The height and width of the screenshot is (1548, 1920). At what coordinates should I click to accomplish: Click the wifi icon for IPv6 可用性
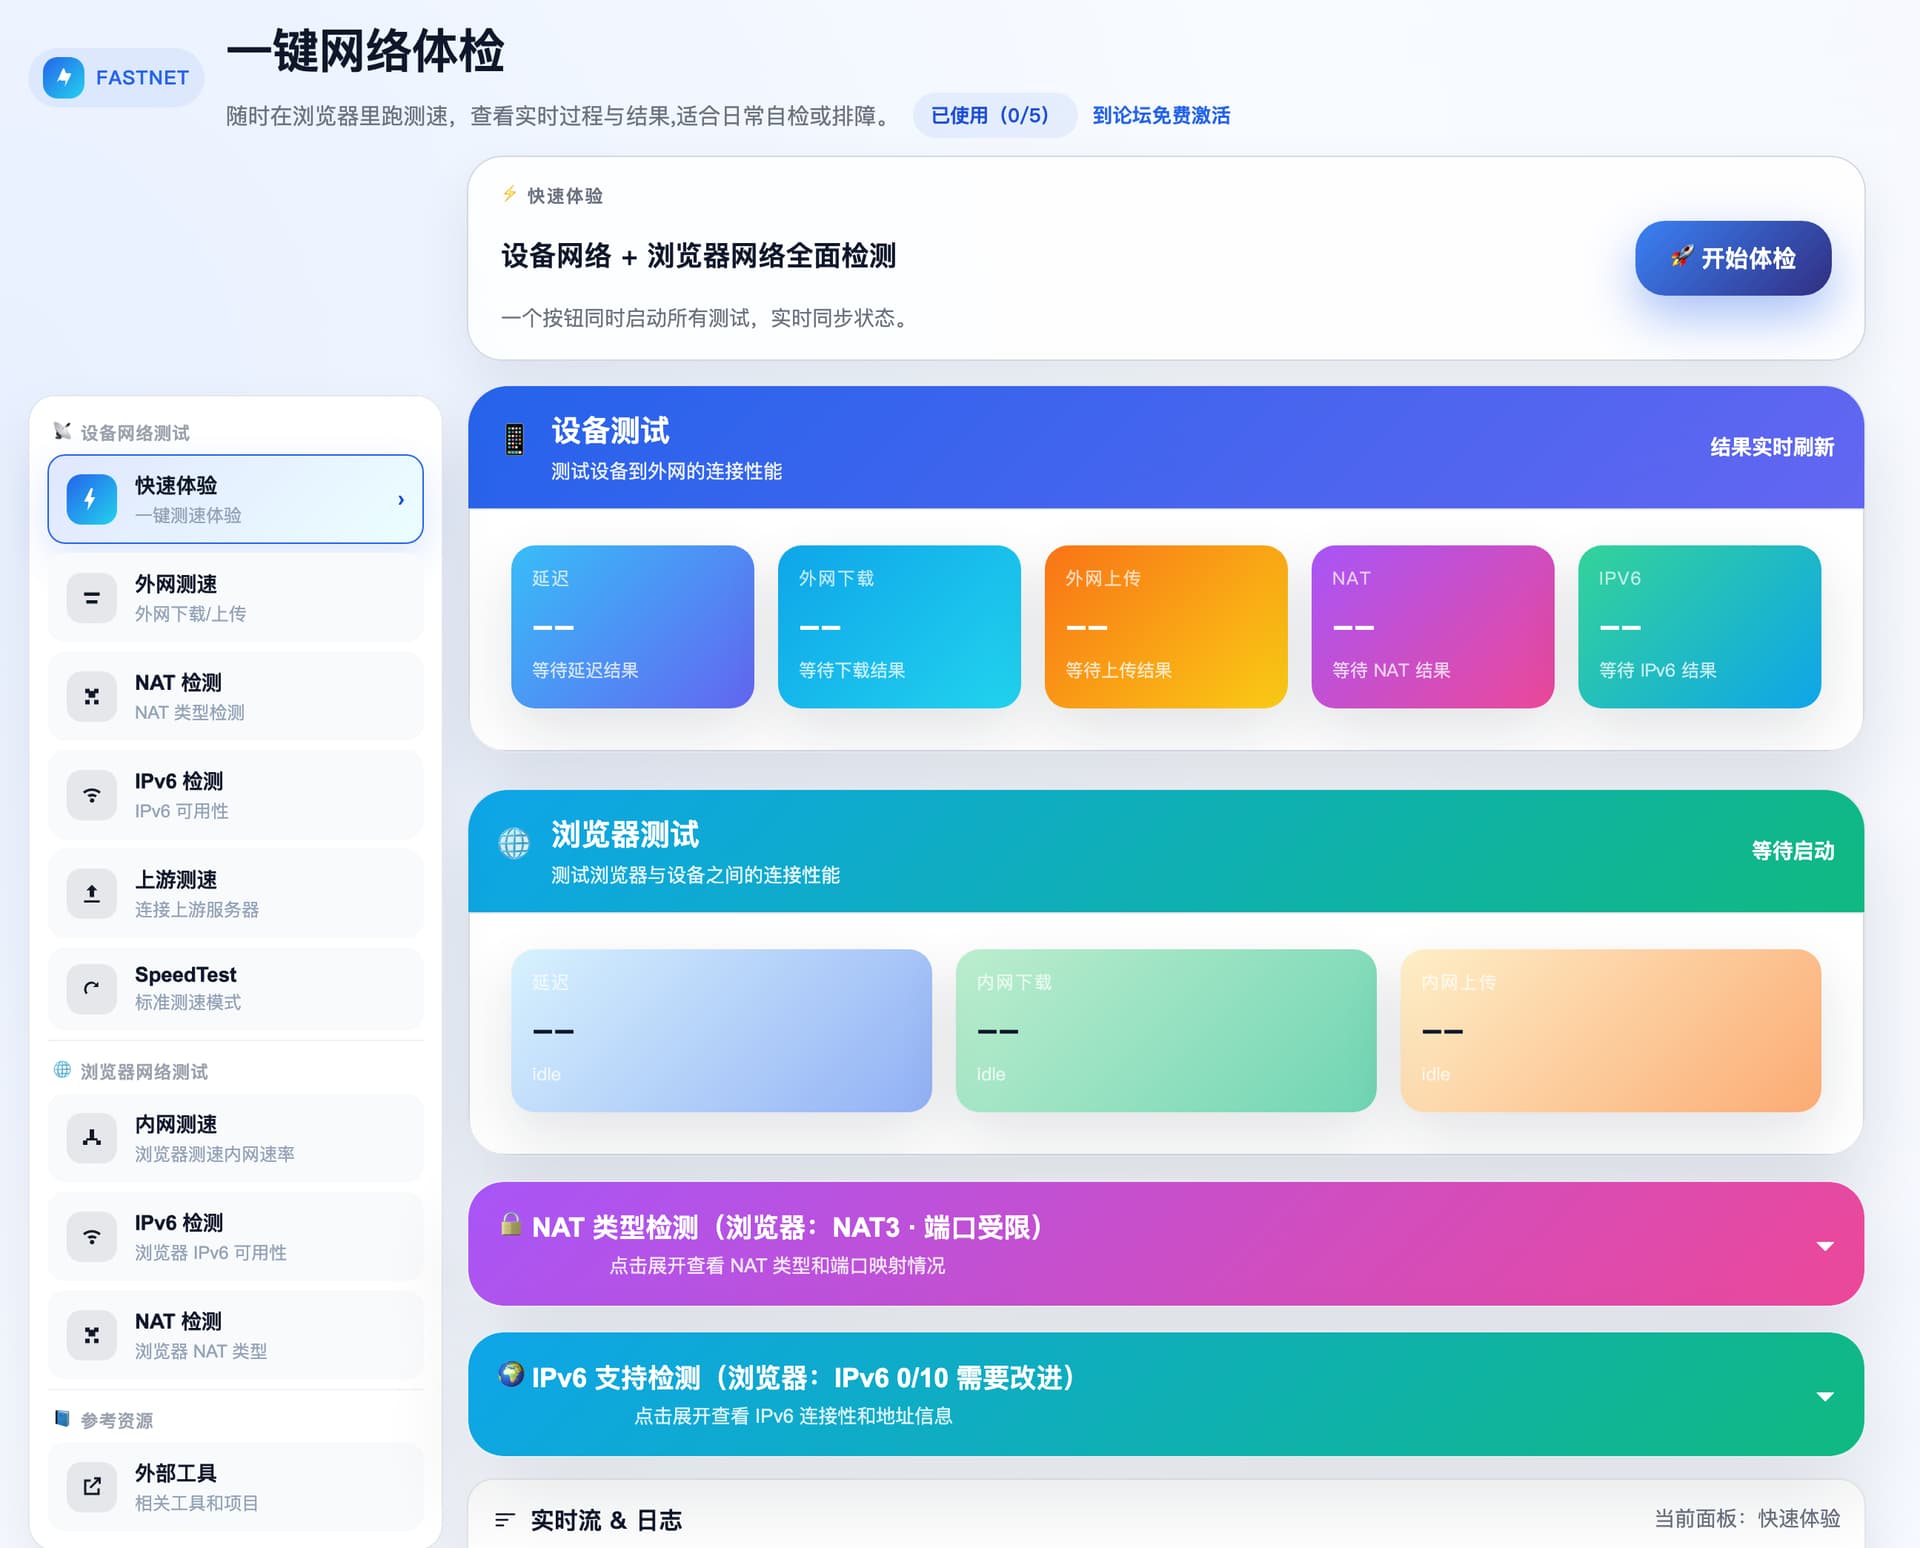91,795
